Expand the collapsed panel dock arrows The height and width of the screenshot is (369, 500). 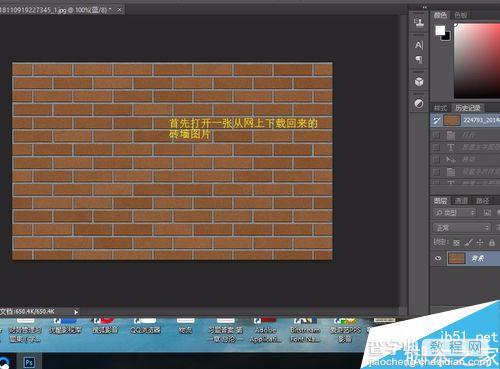pos(425,7)
